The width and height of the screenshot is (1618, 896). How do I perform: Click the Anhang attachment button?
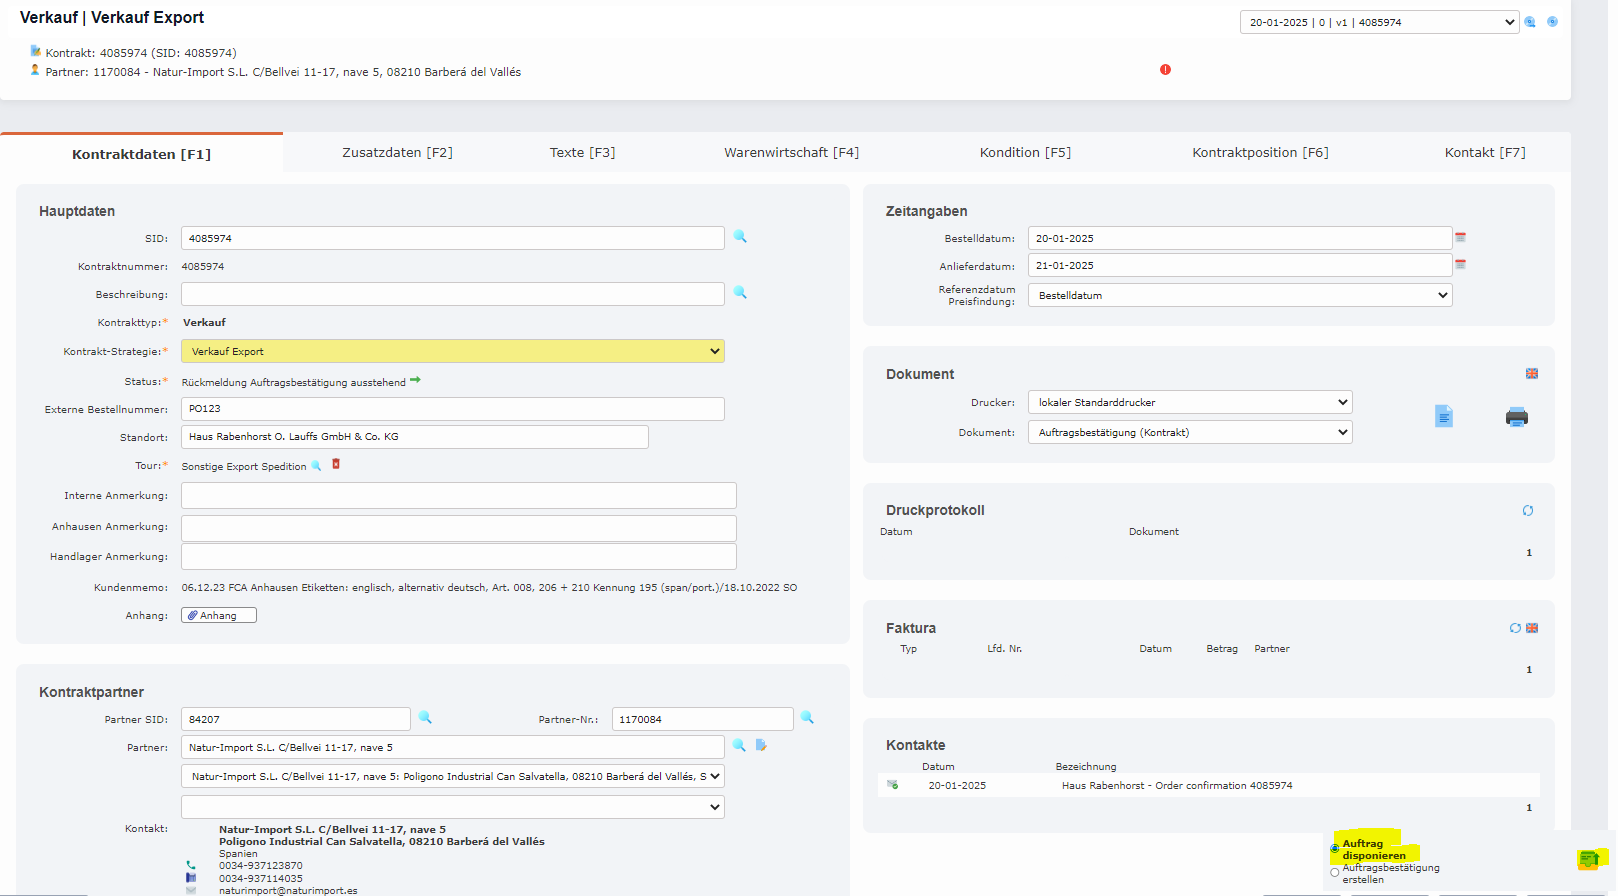pos(218,615)
